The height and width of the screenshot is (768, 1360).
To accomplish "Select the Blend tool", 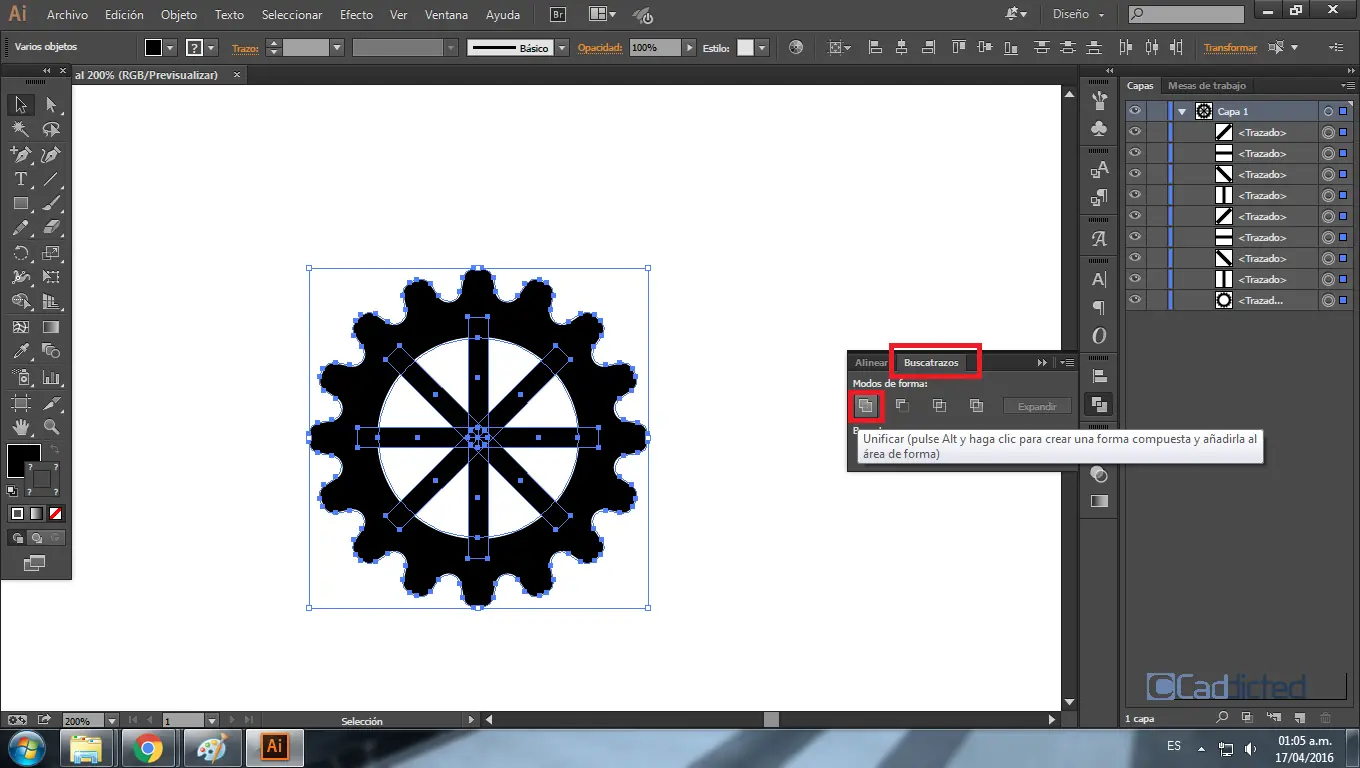I will click(51, 351).
